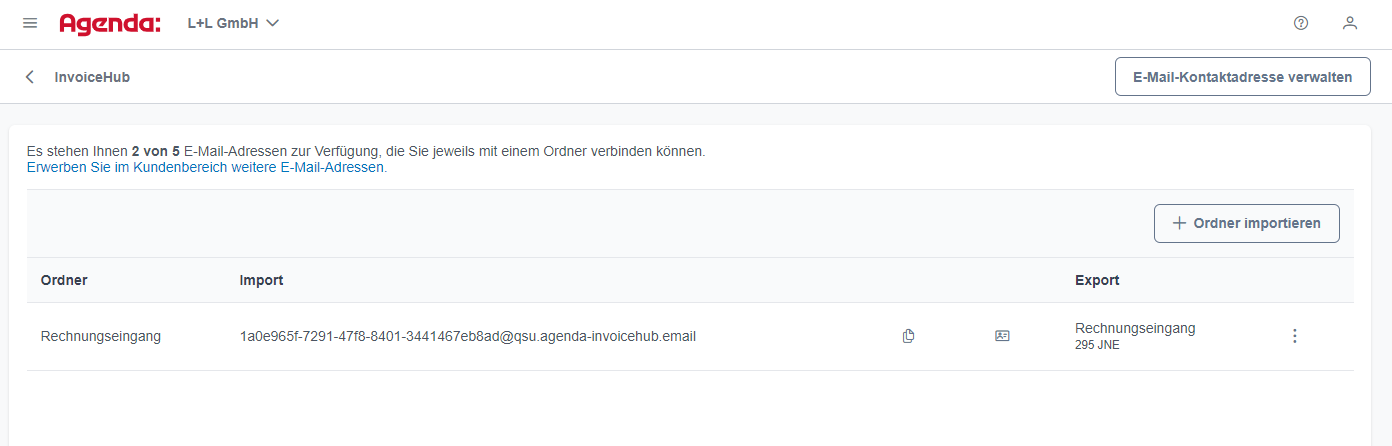The width and height of the screenshot is (1392, 446).
Task: Click the contact card icon in Rechnungseingang row
Action: click(1002, 336)
